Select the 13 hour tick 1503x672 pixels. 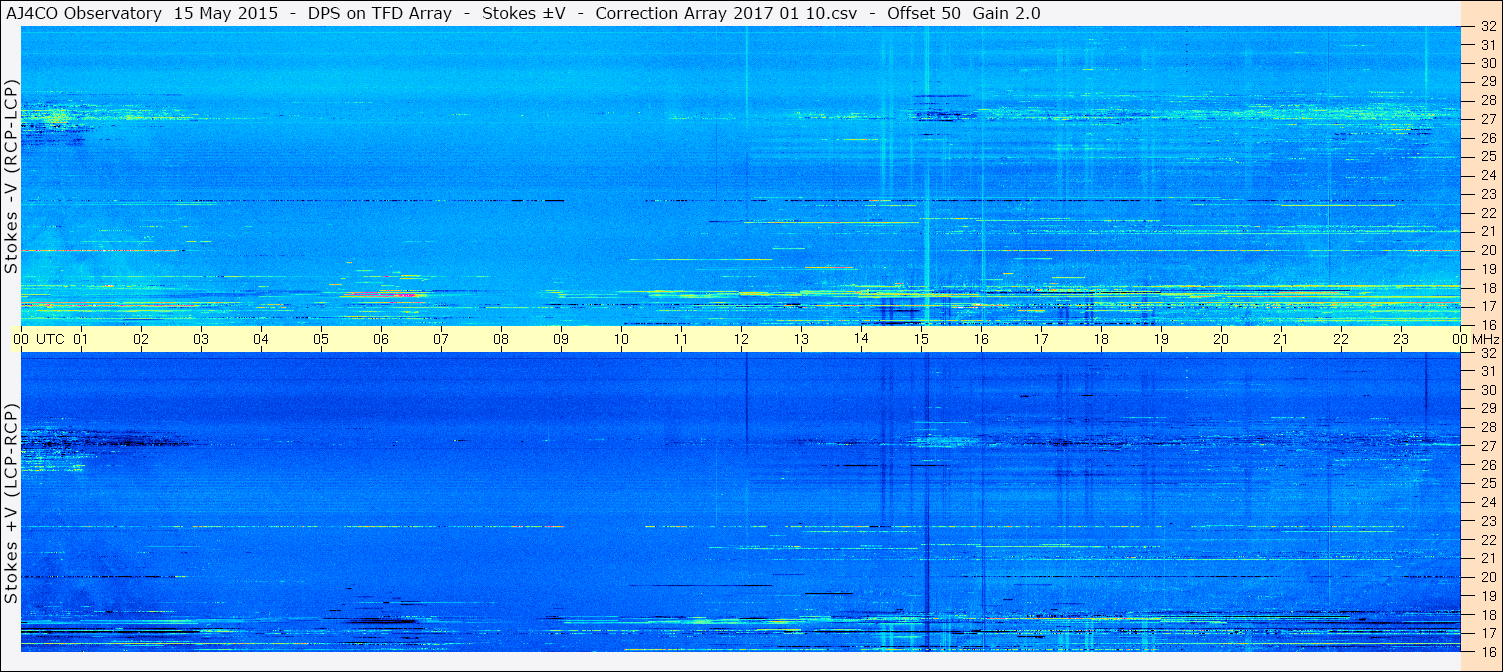[x=801, y=340]
